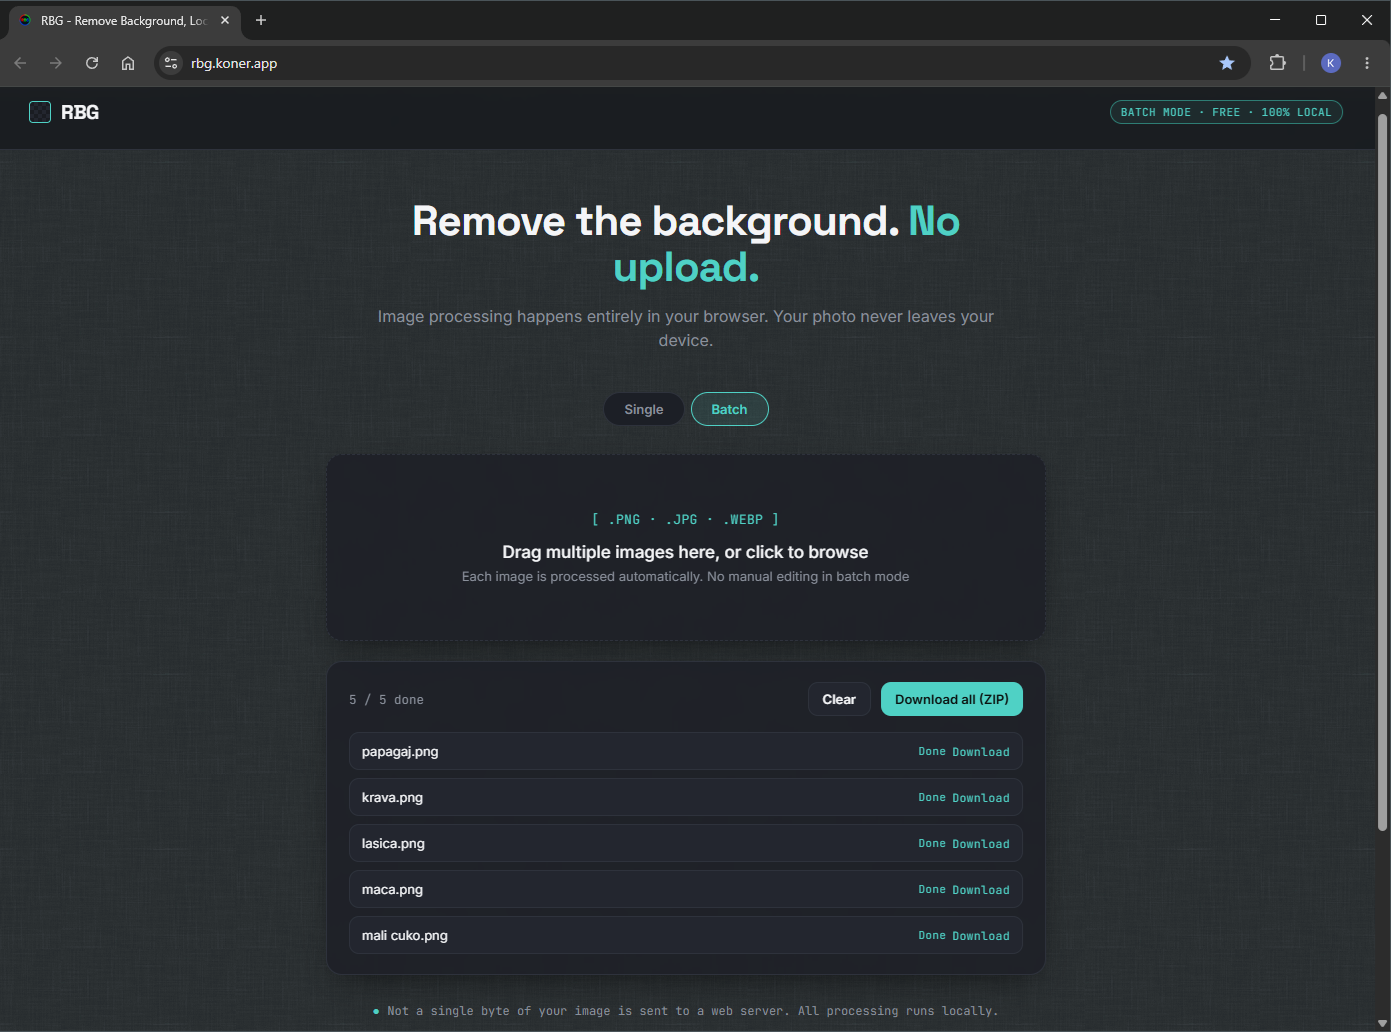Screen dimensions: 1391x1032
Task: Download maca.png result
Action: (981, 890)
